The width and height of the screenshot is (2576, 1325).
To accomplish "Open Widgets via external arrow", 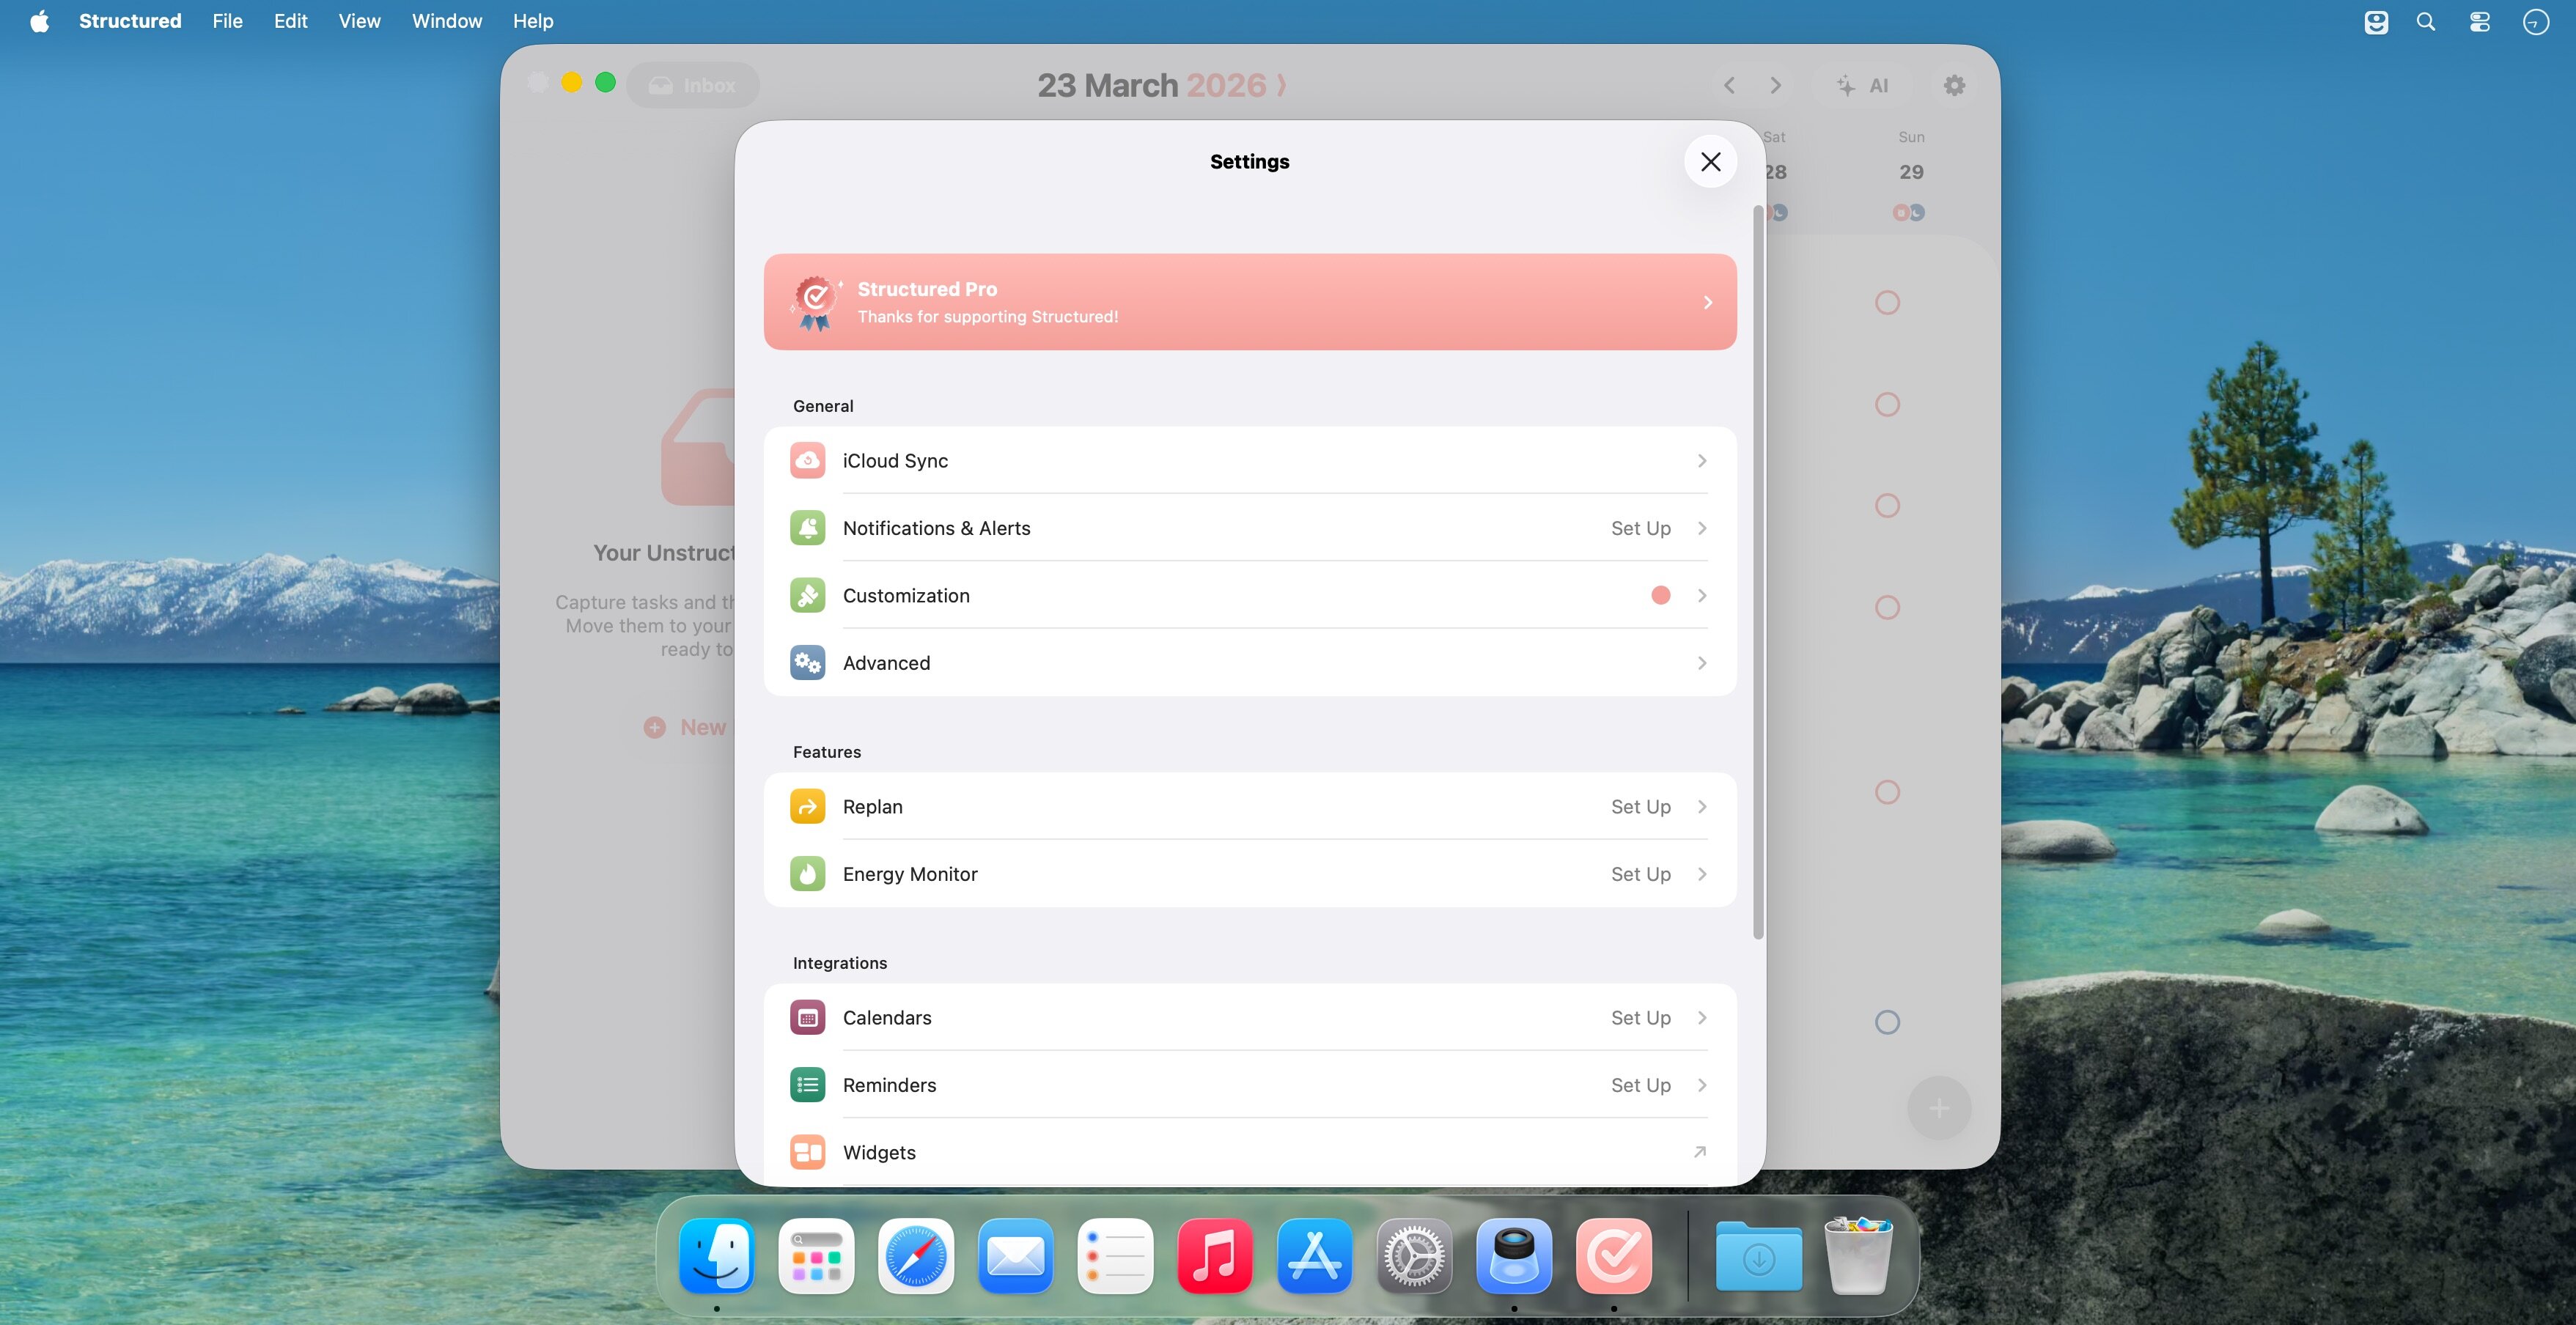I will point(1699,1152).
